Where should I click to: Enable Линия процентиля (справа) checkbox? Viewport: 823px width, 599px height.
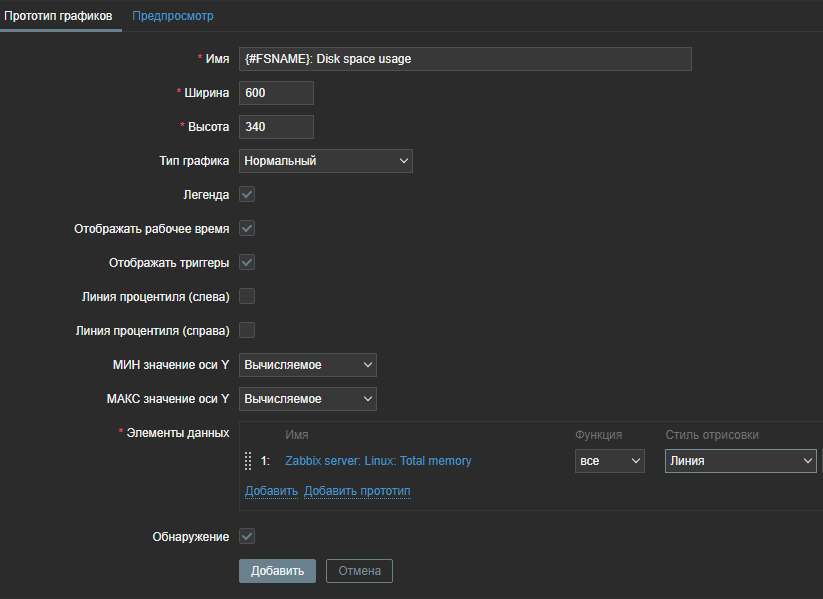coord(247,330)
